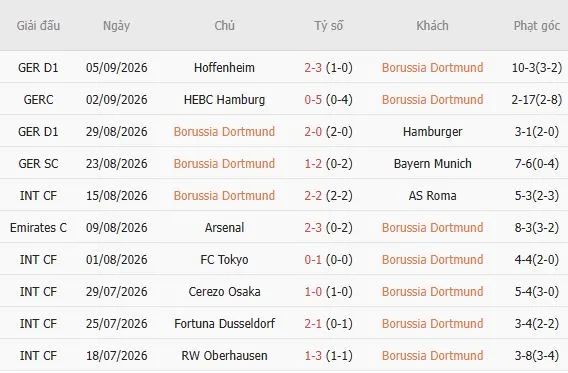Open 1-2 score versus Bayern Munich
568x373 pixels.
(313, 164)
